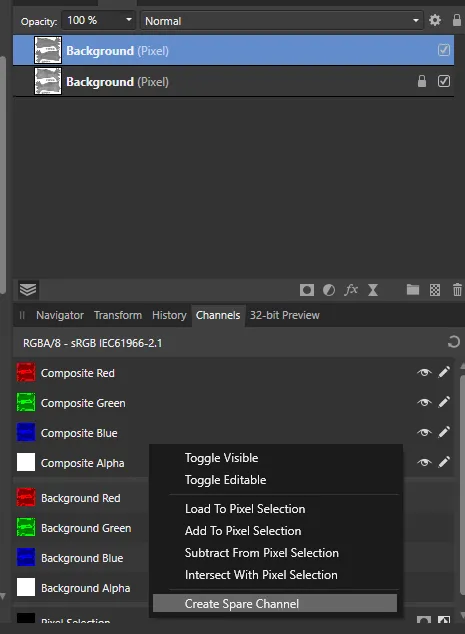Click the stacked layers icon dropdown

pyautogui.click(x=28, y=290)
